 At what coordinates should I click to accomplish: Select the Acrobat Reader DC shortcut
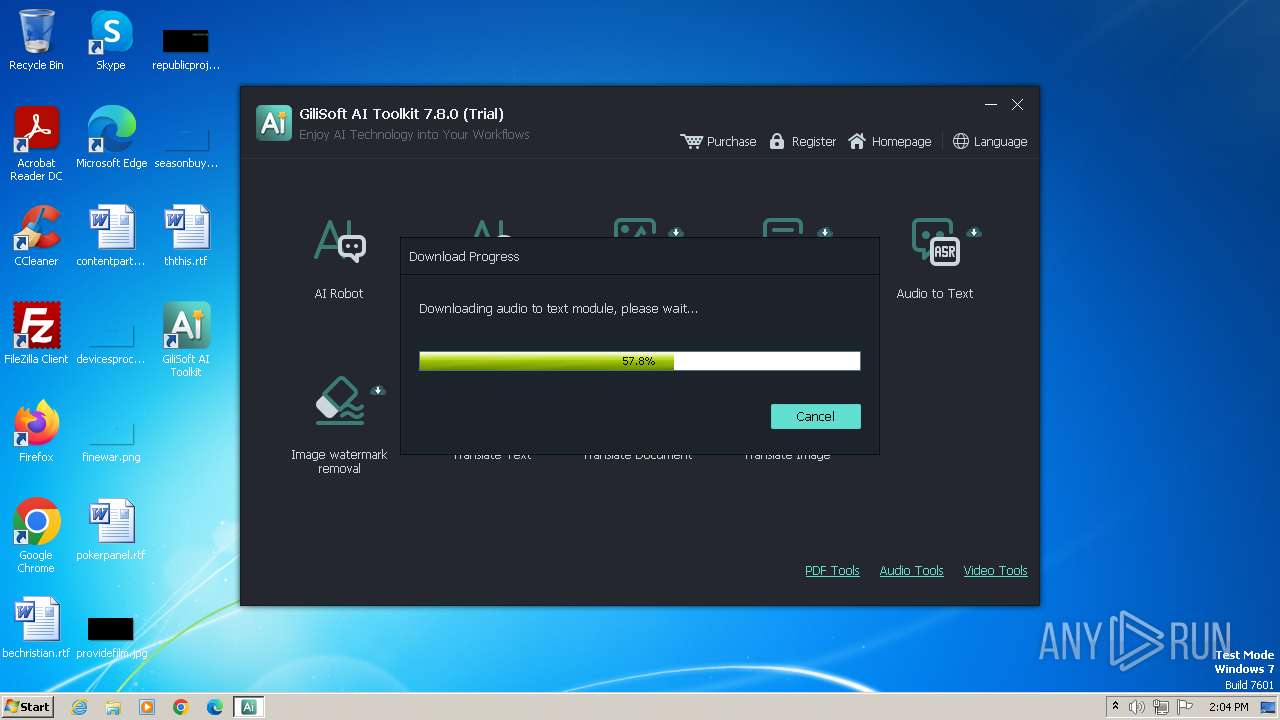click(x=37, y=144)
